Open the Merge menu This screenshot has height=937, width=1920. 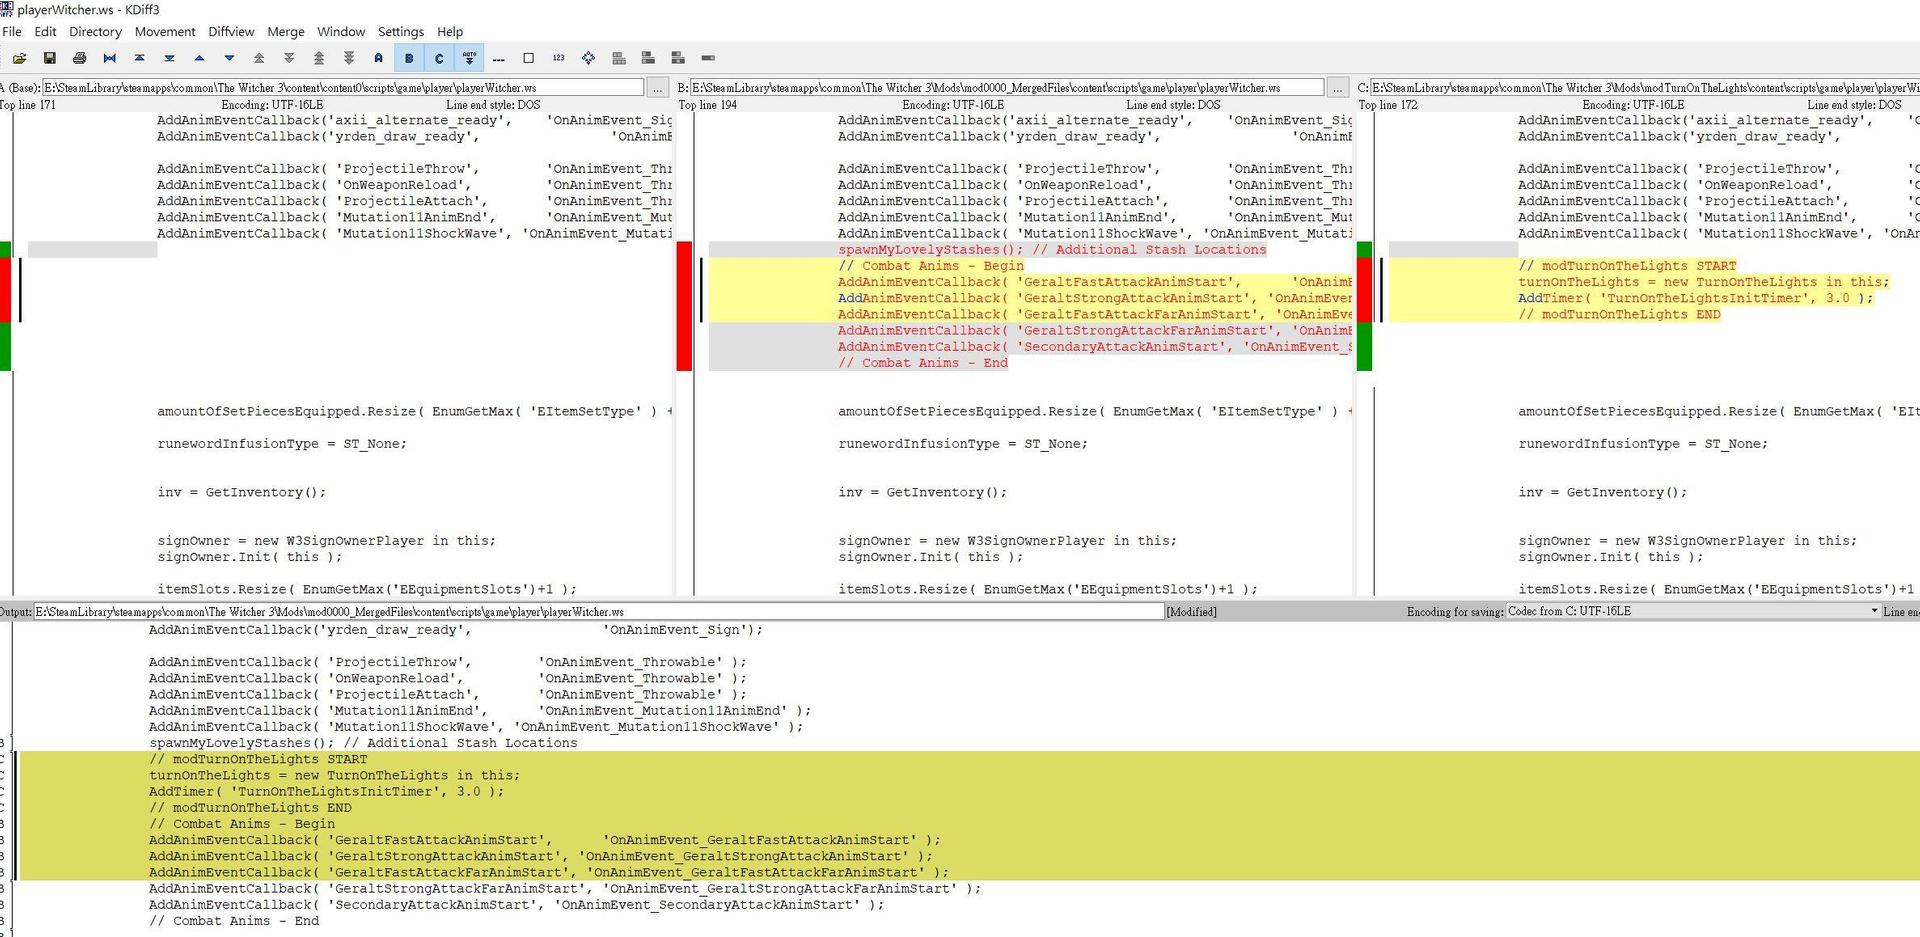coord(285,32)
